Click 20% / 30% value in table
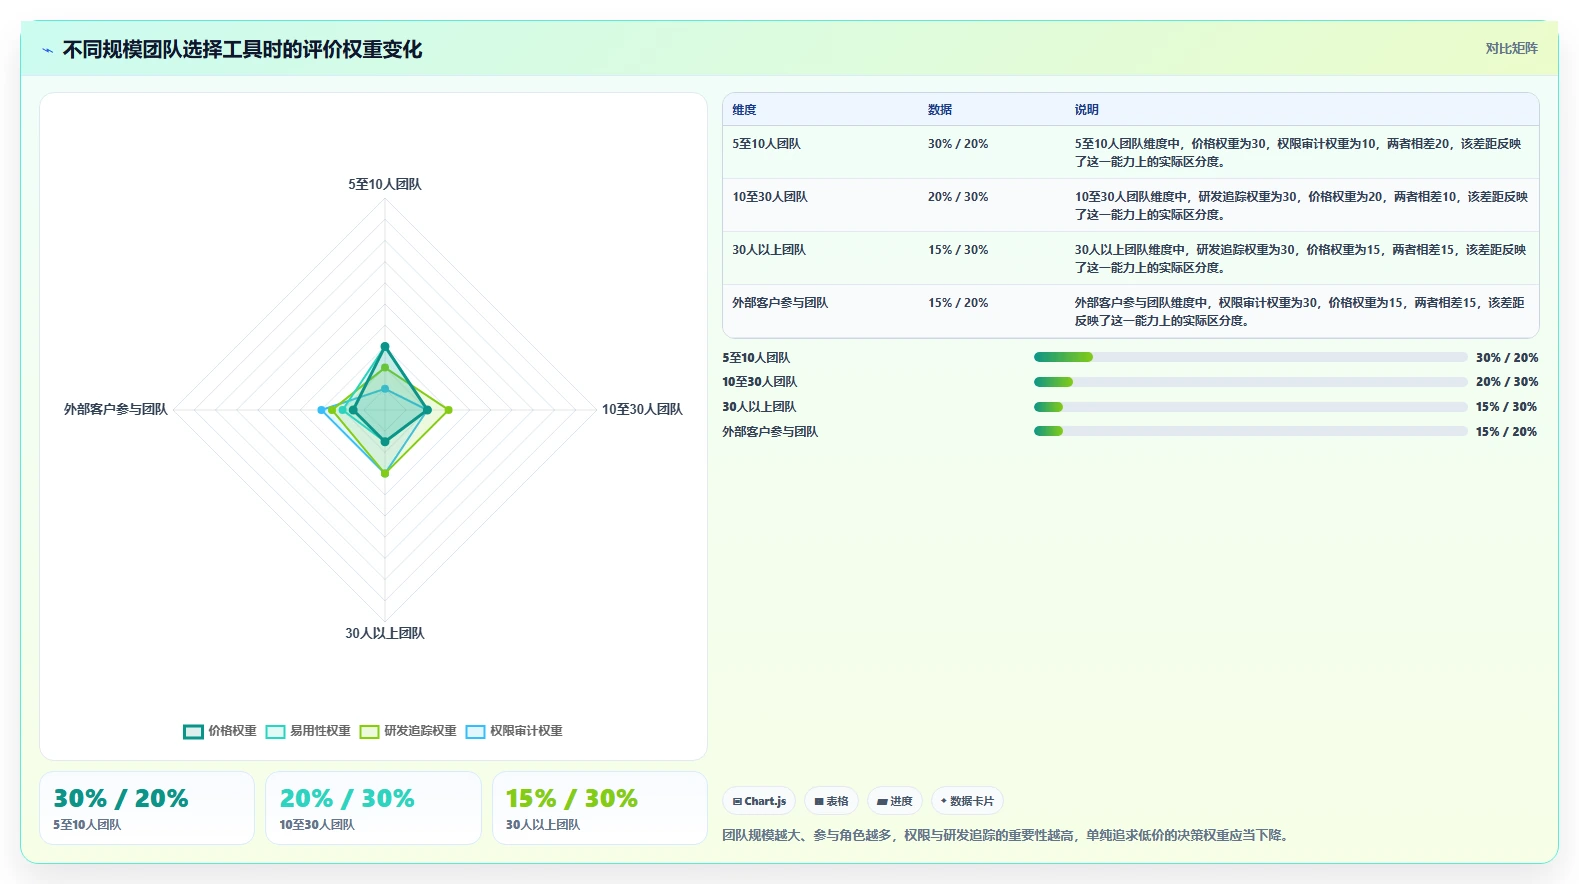Screen dimensions: 1579x884 point(958,197)
